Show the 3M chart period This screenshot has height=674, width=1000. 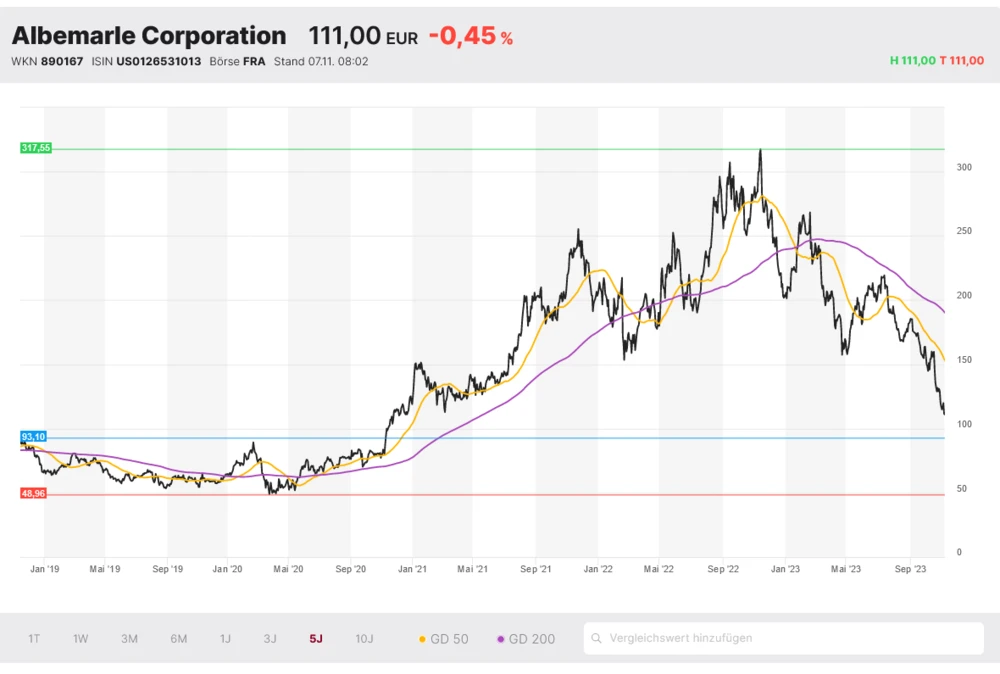[129, 639]
